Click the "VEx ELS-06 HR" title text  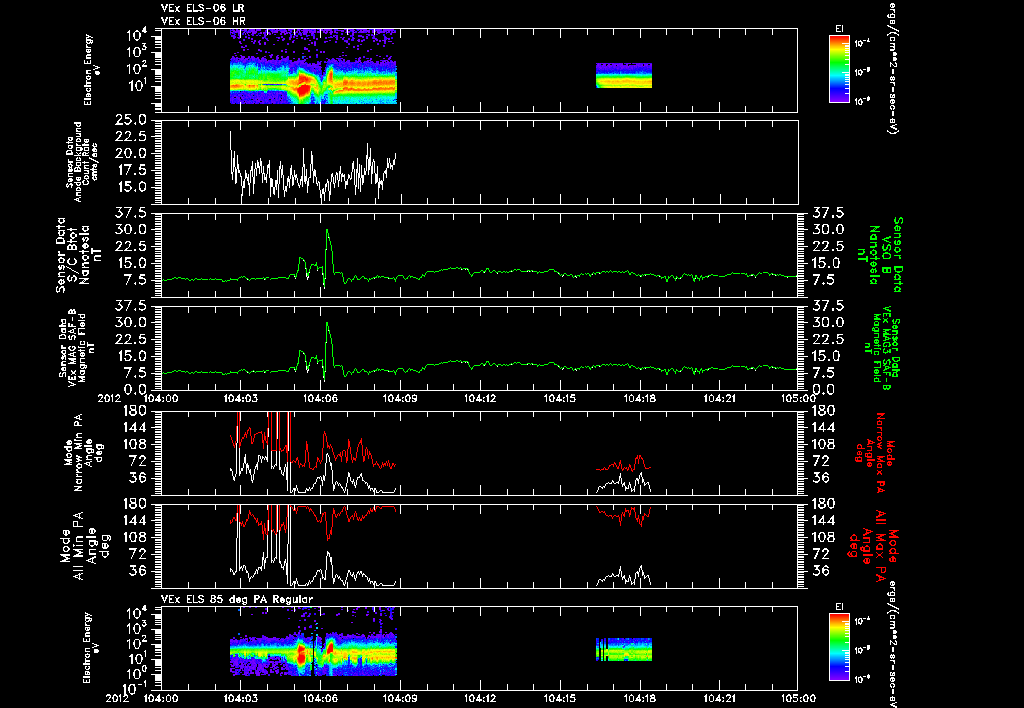pos(202,21)
